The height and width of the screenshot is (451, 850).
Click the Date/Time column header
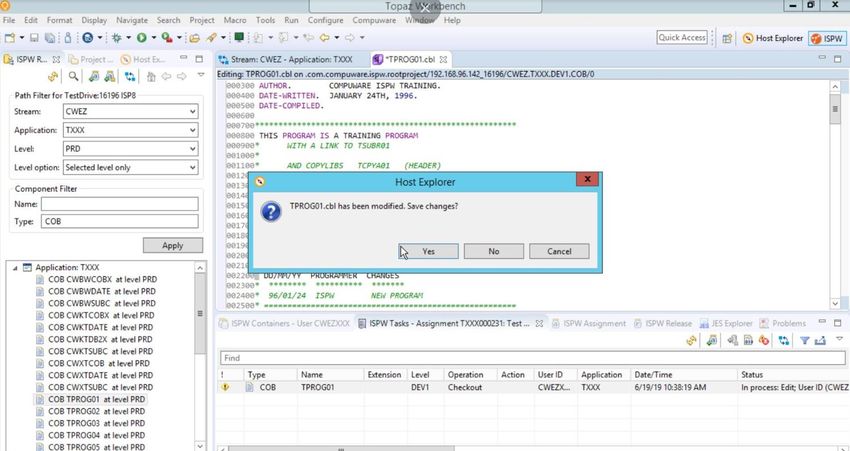click(683, 375)
